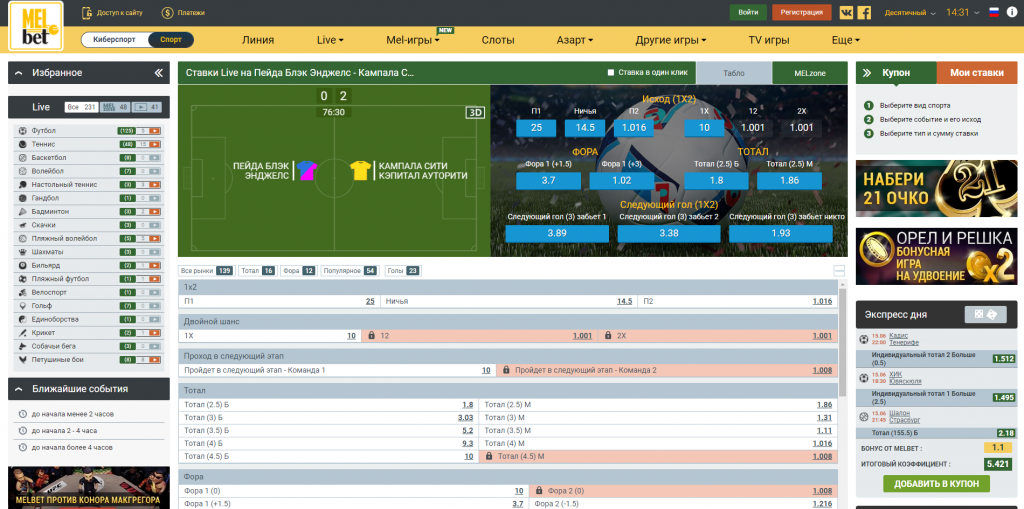Collapse the left sidebar double-arrow icon
This screenshot has height=509, width=1024.
(x=159, y=73)
